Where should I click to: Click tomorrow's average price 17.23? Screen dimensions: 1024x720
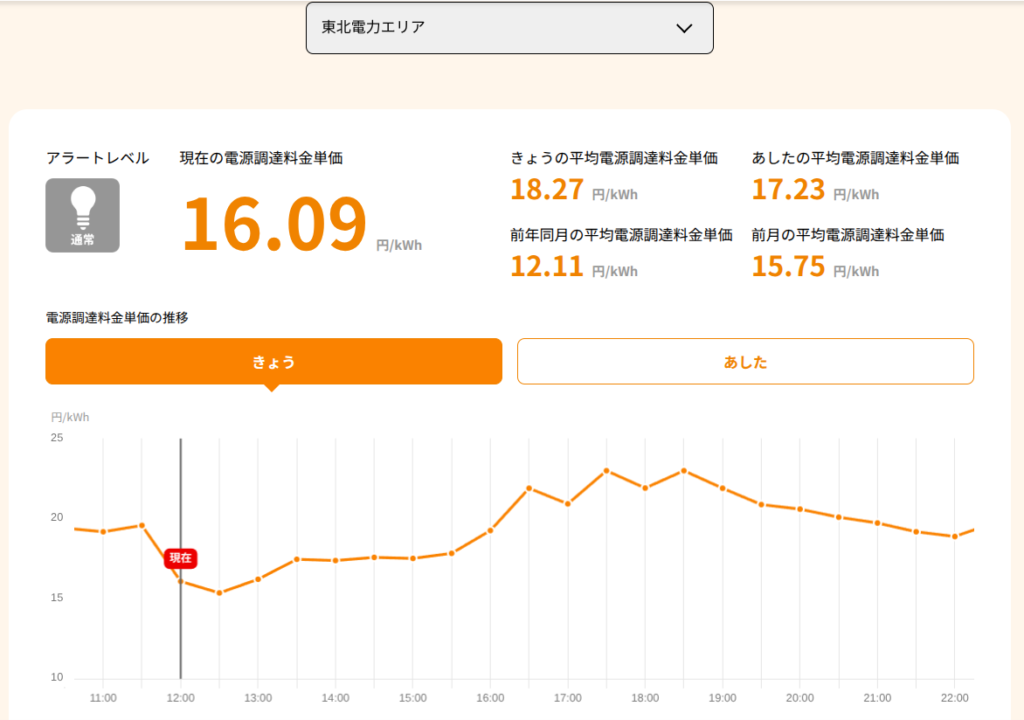click(788, 189)
